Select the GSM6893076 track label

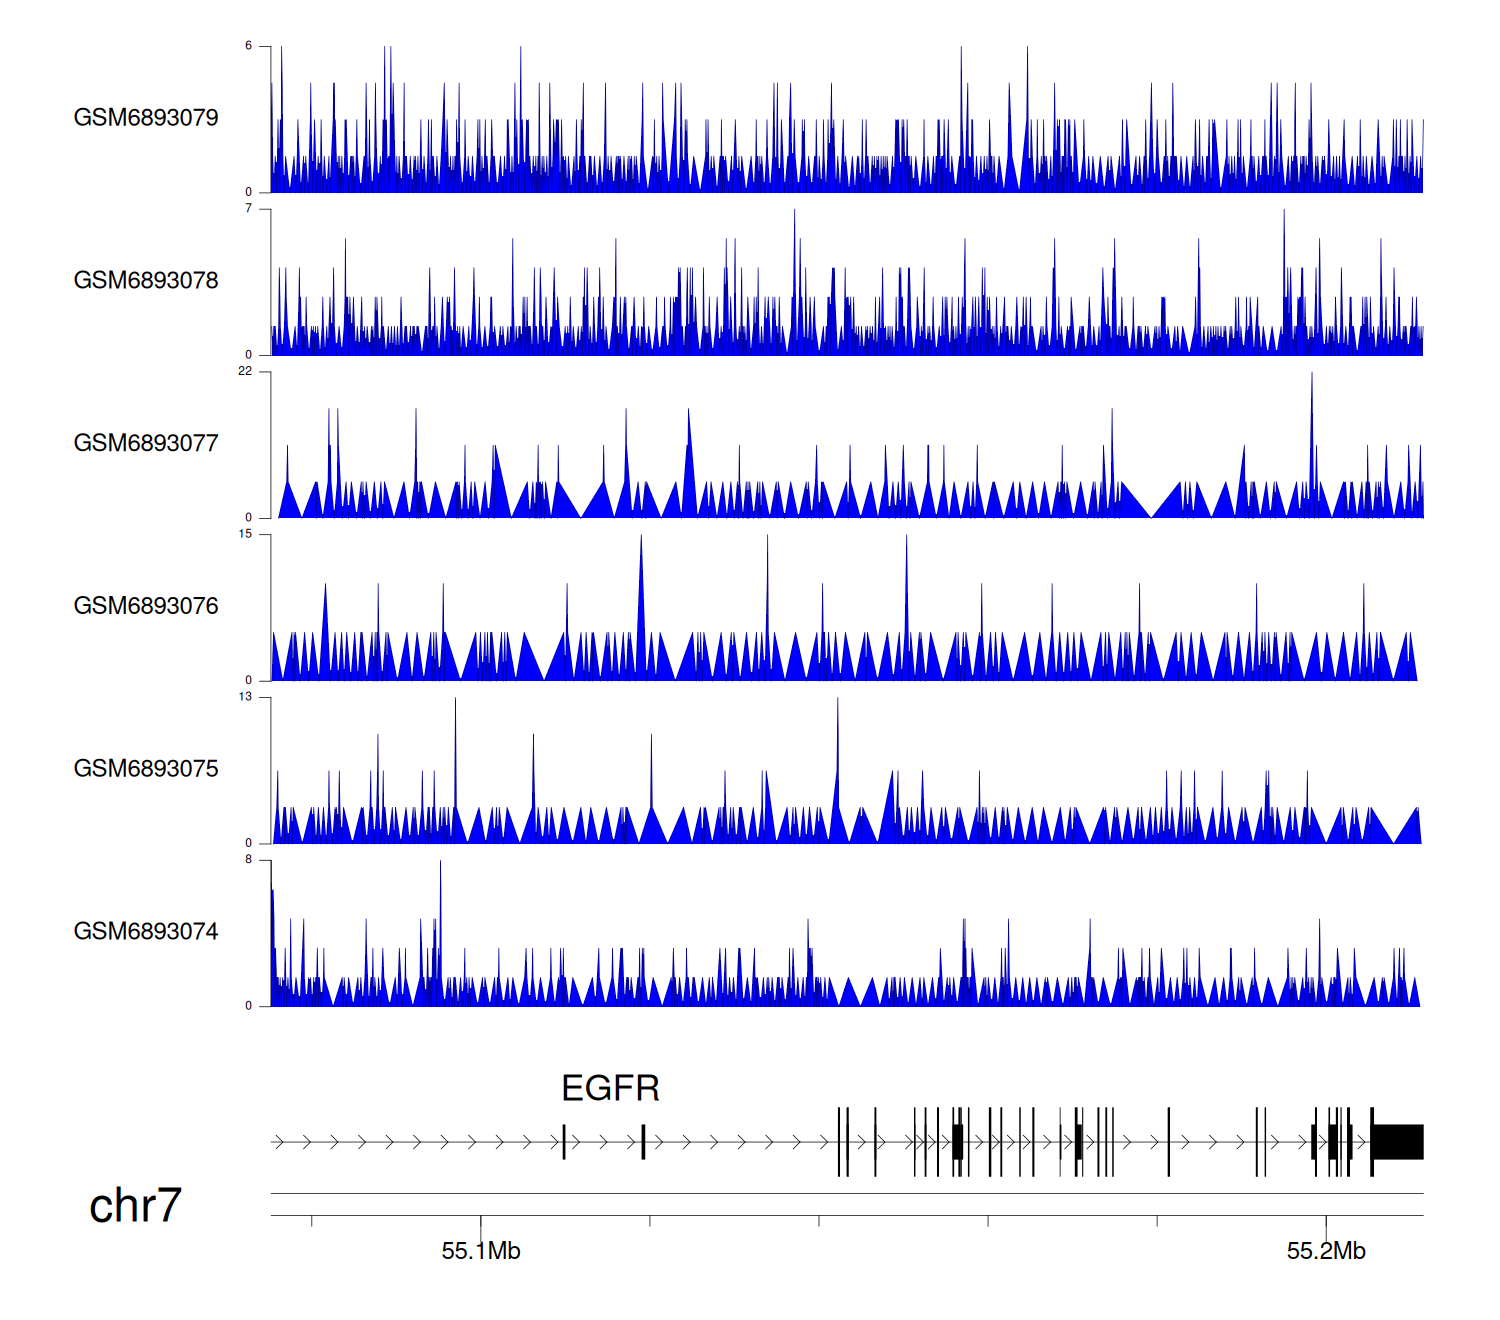[x=146, y=606]
